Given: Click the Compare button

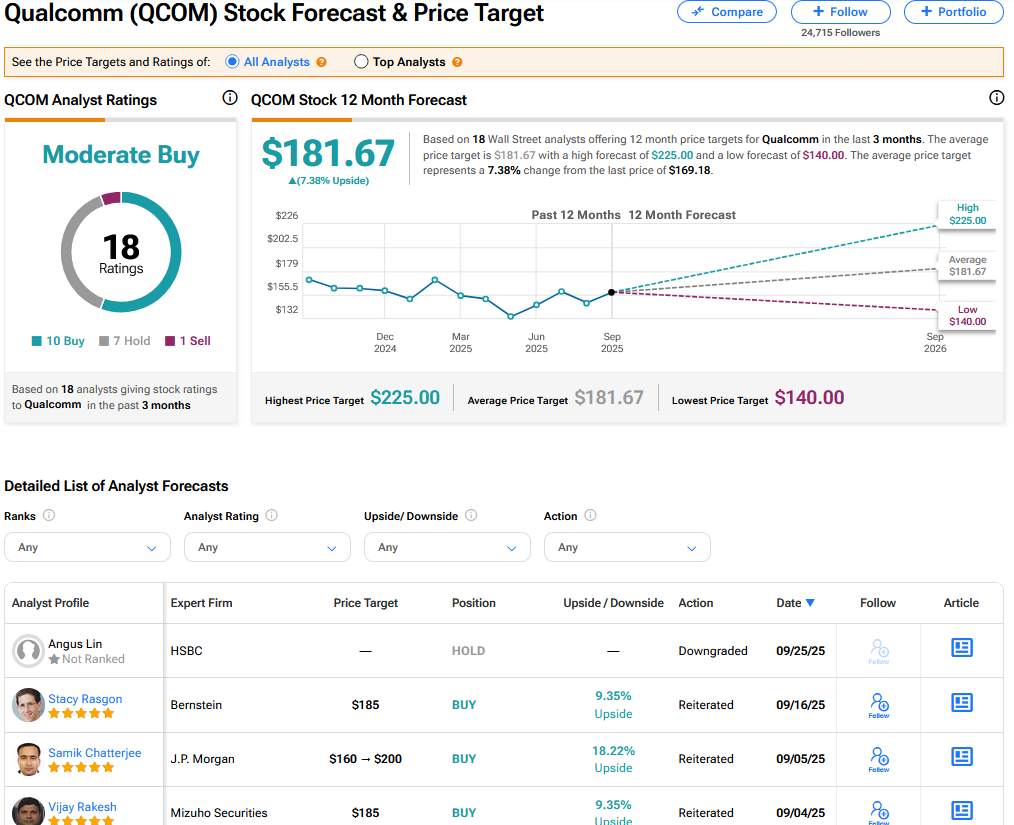Looking at the screenshot, I should (726, 12).
